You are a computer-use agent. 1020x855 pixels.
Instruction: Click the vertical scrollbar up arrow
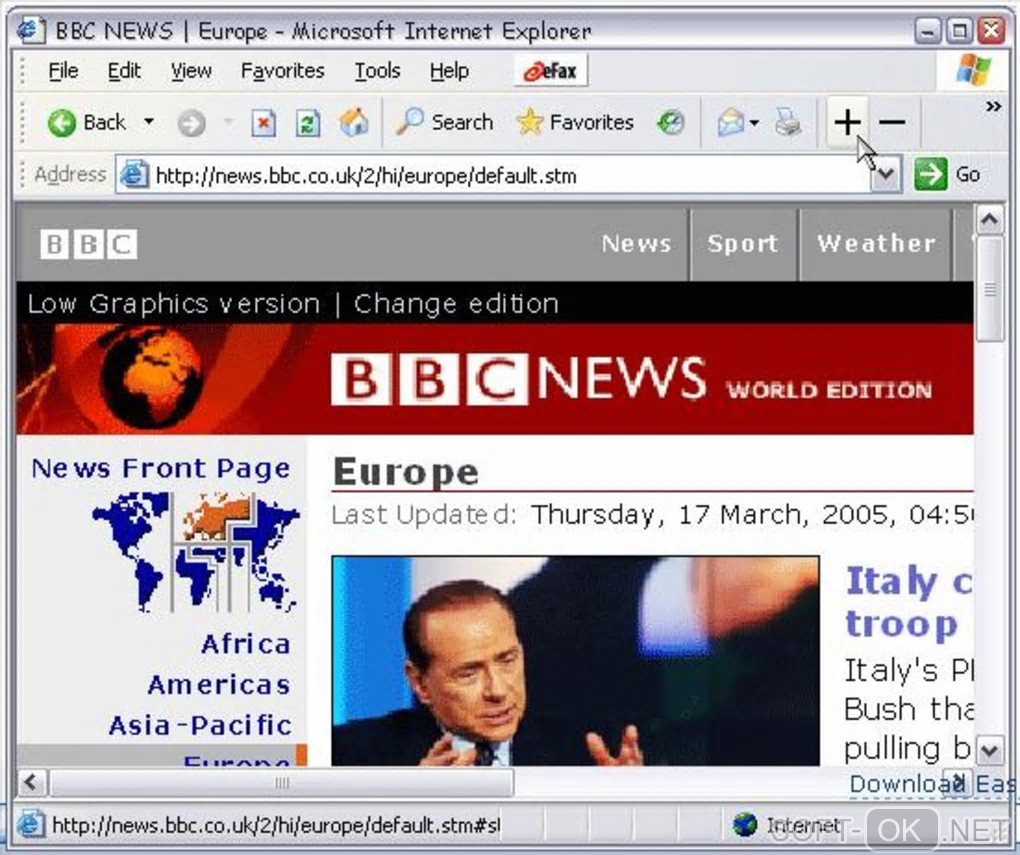[989, 220]
